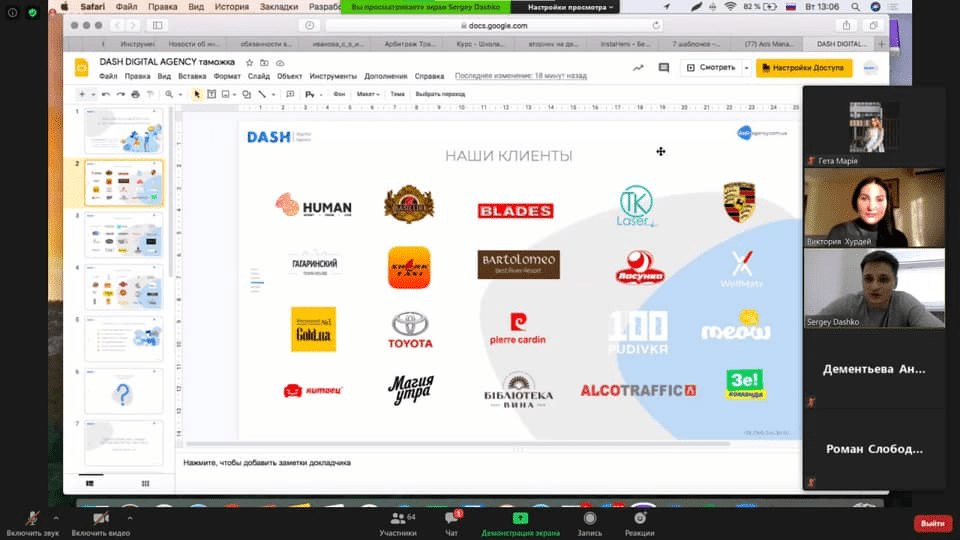Unmute with Включить звук button

pos(32,524)
